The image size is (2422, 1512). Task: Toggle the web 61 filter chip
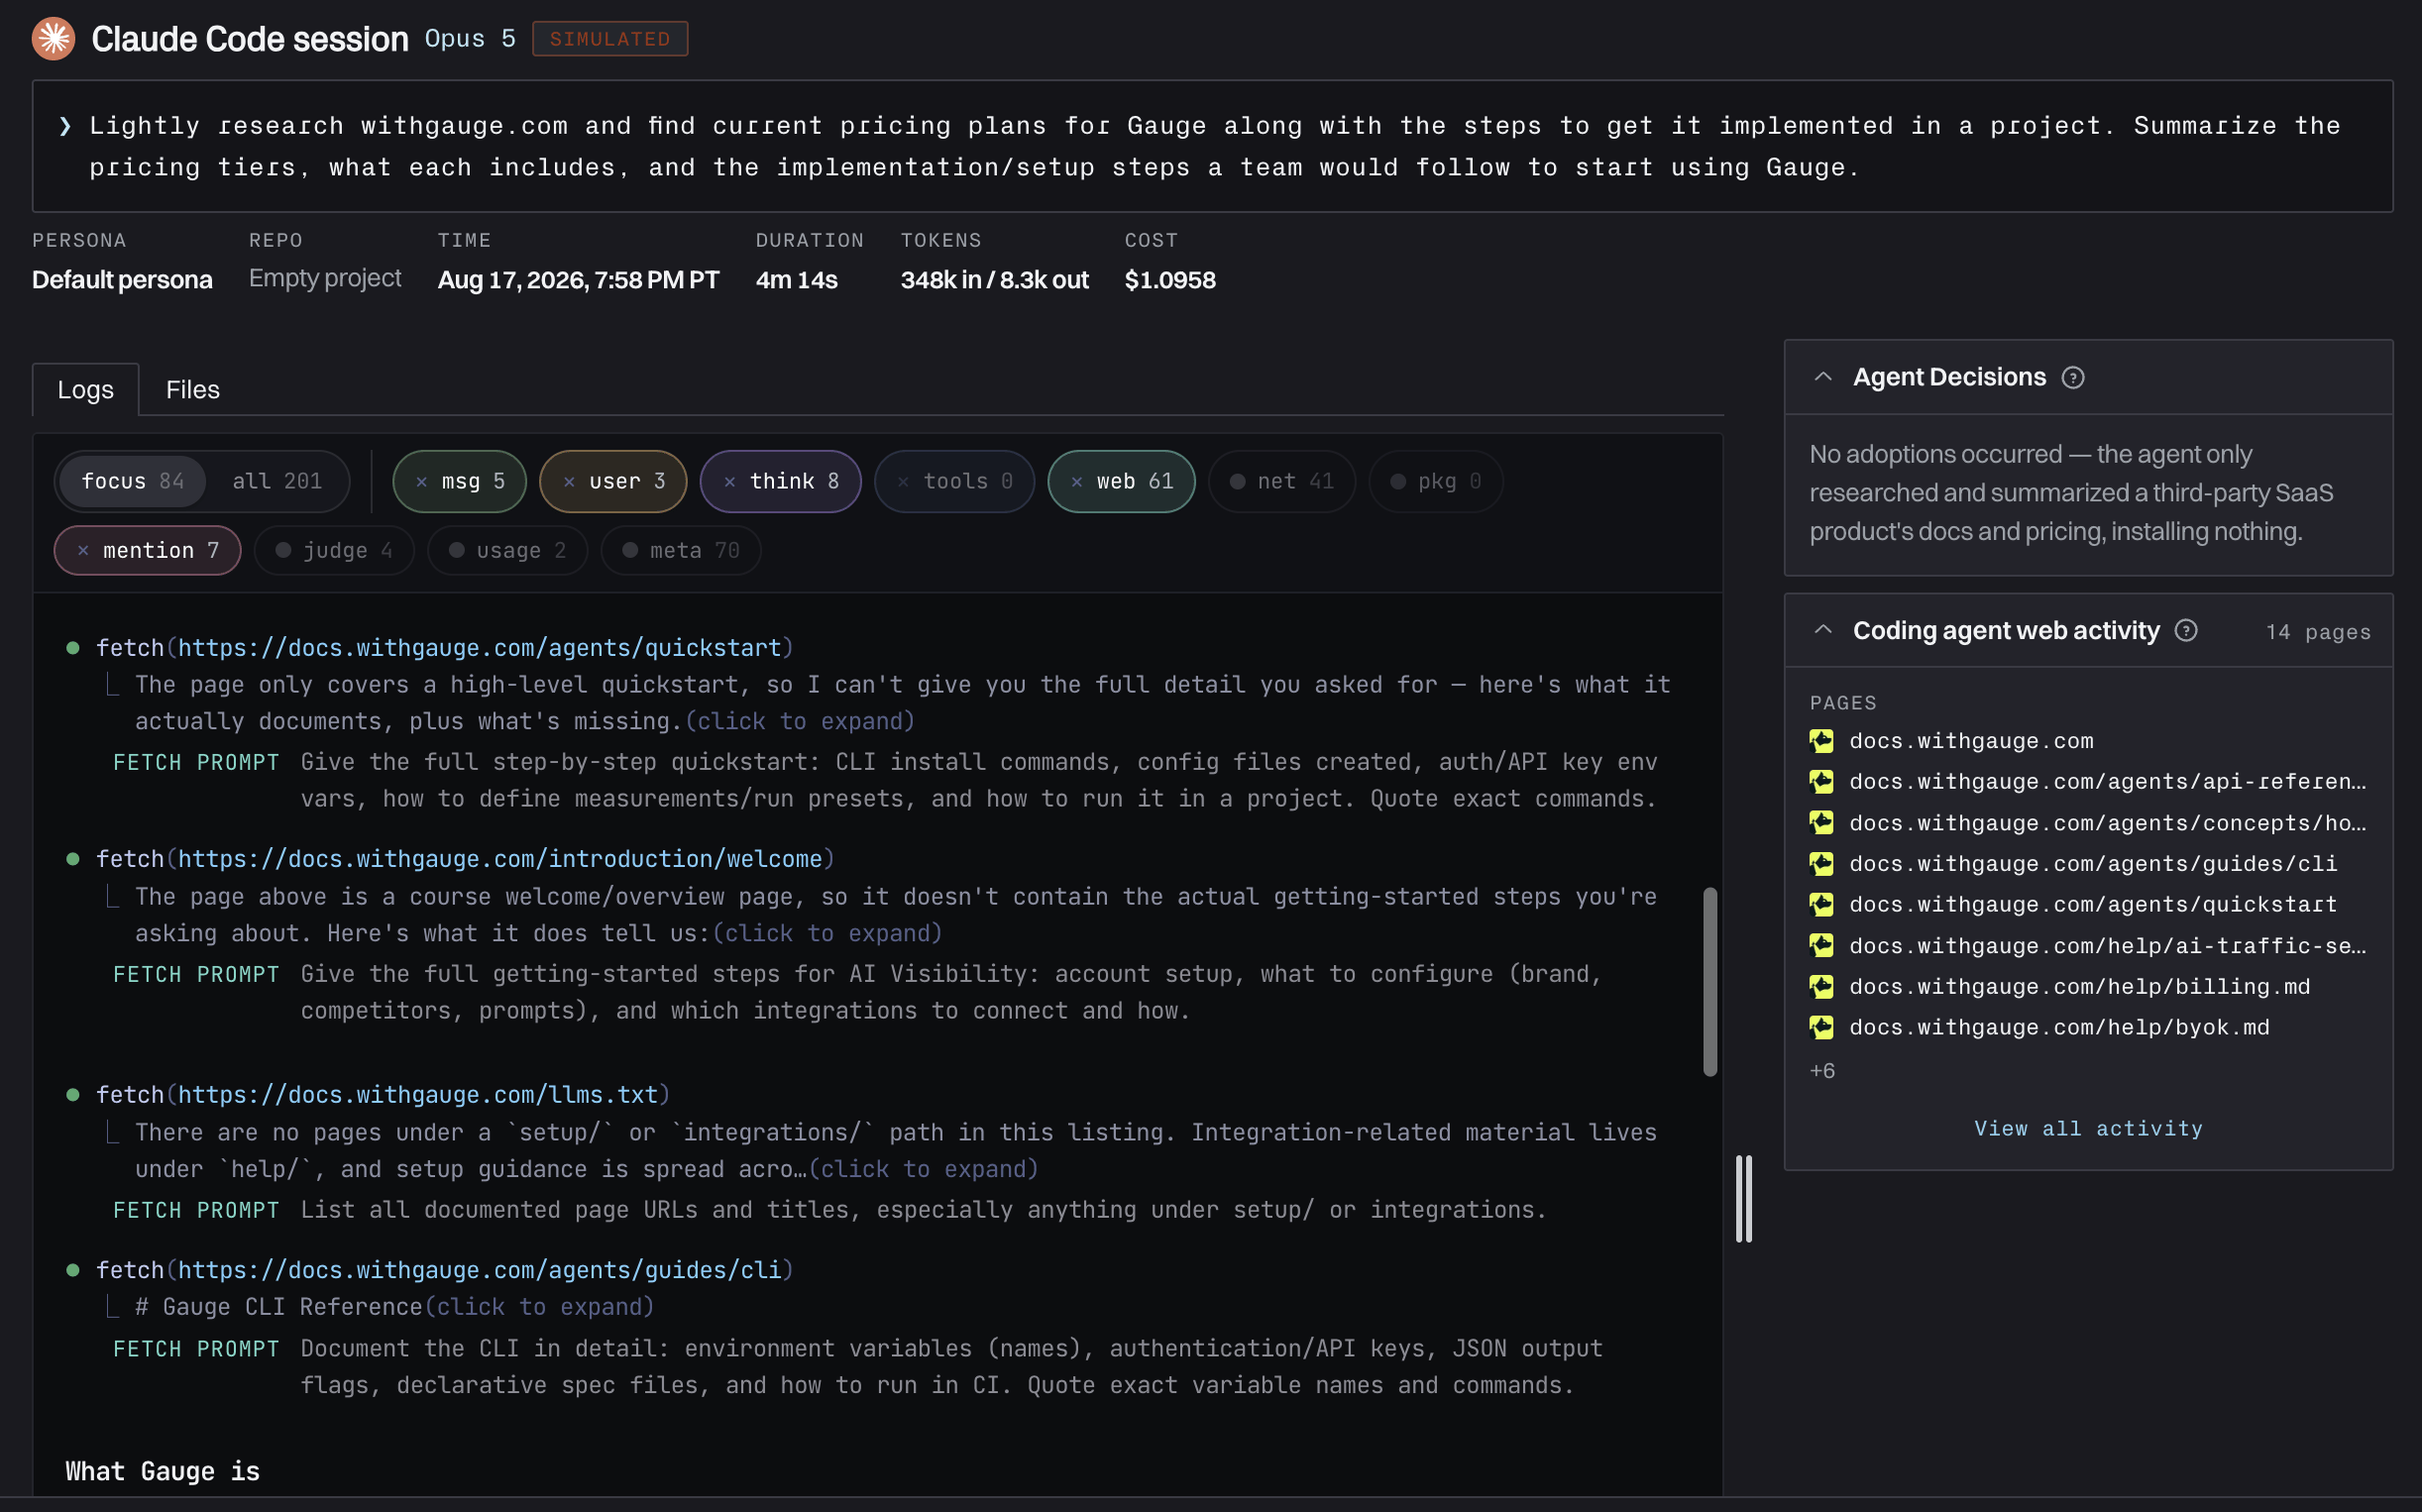pos(1121,482)
